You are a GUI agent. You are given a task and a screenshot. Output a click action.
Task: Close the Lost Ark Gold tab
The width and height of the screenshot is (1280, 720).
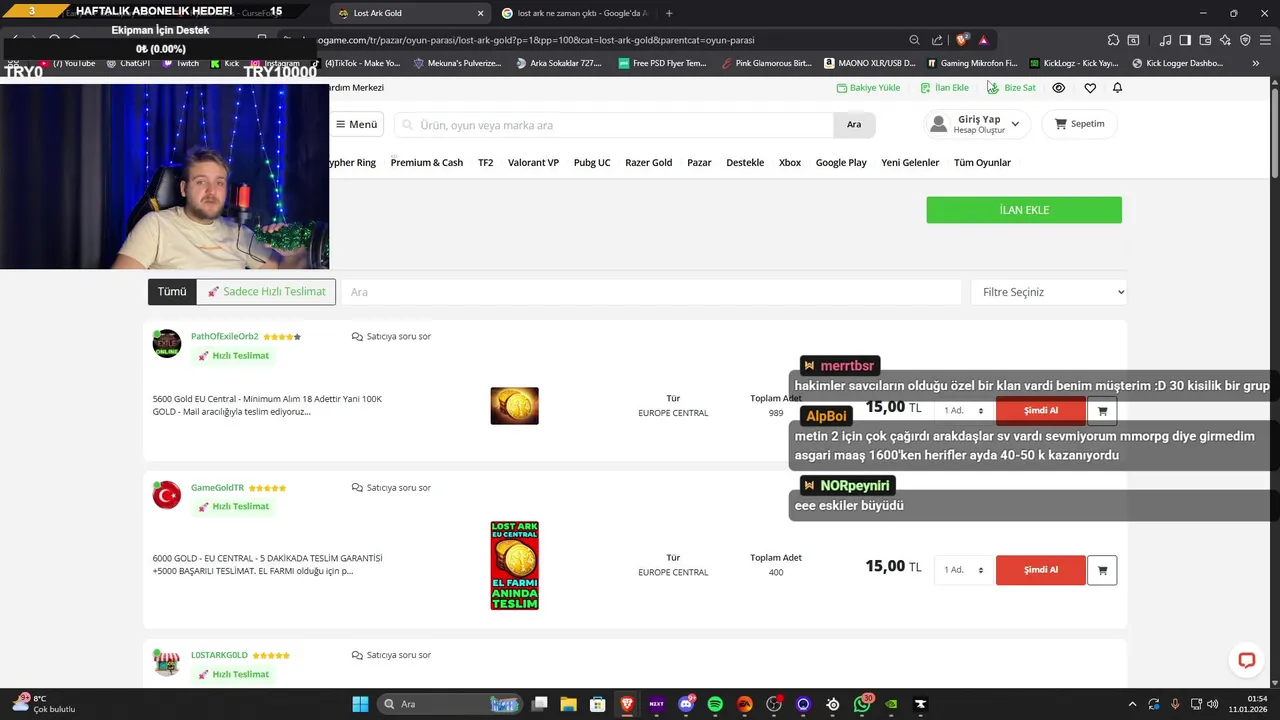point(480,13)
